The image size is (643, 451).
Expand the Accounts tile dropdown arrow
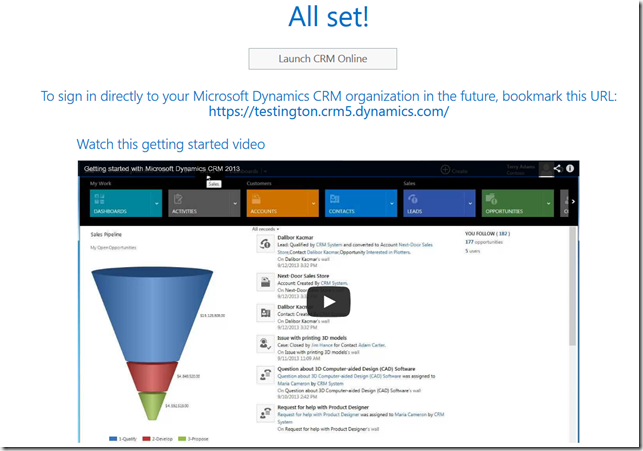(x=313, y=203)
